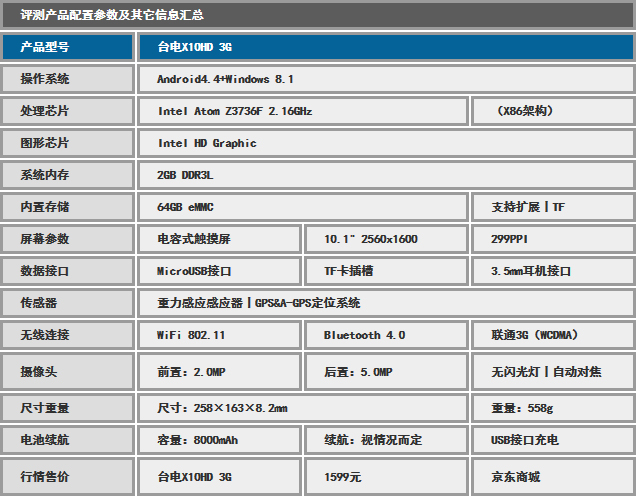This screenshot has height=496, width=636.
Task: Select the 尺寸重量 label
Action: pyautogui.click(x=68, y=408)
